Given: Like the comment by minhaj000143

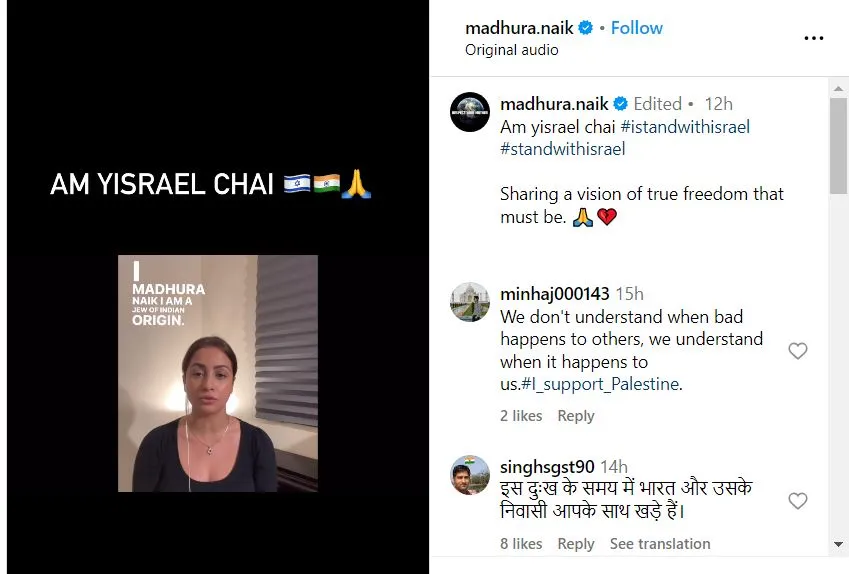Looking at the screenshot, I should [x=798, y=351].
